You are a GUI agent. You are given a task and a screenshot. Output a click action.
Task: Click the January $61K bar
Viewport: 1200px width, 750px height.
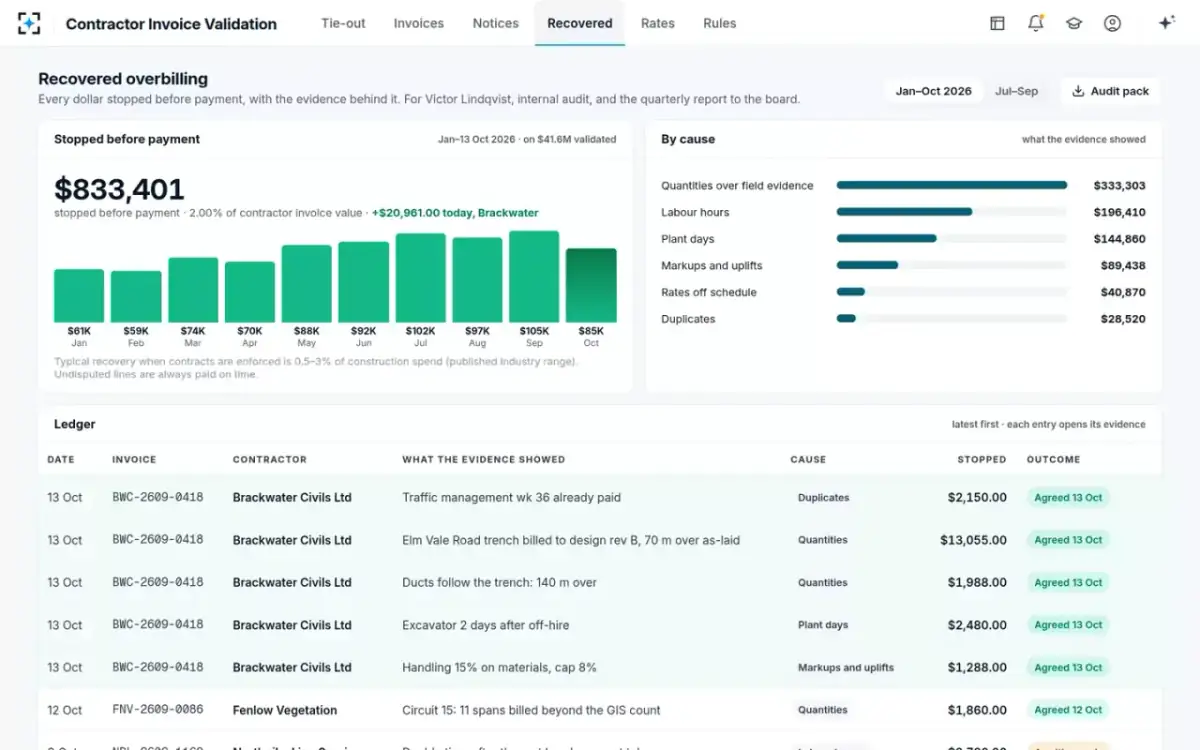[x=79, y=295]
